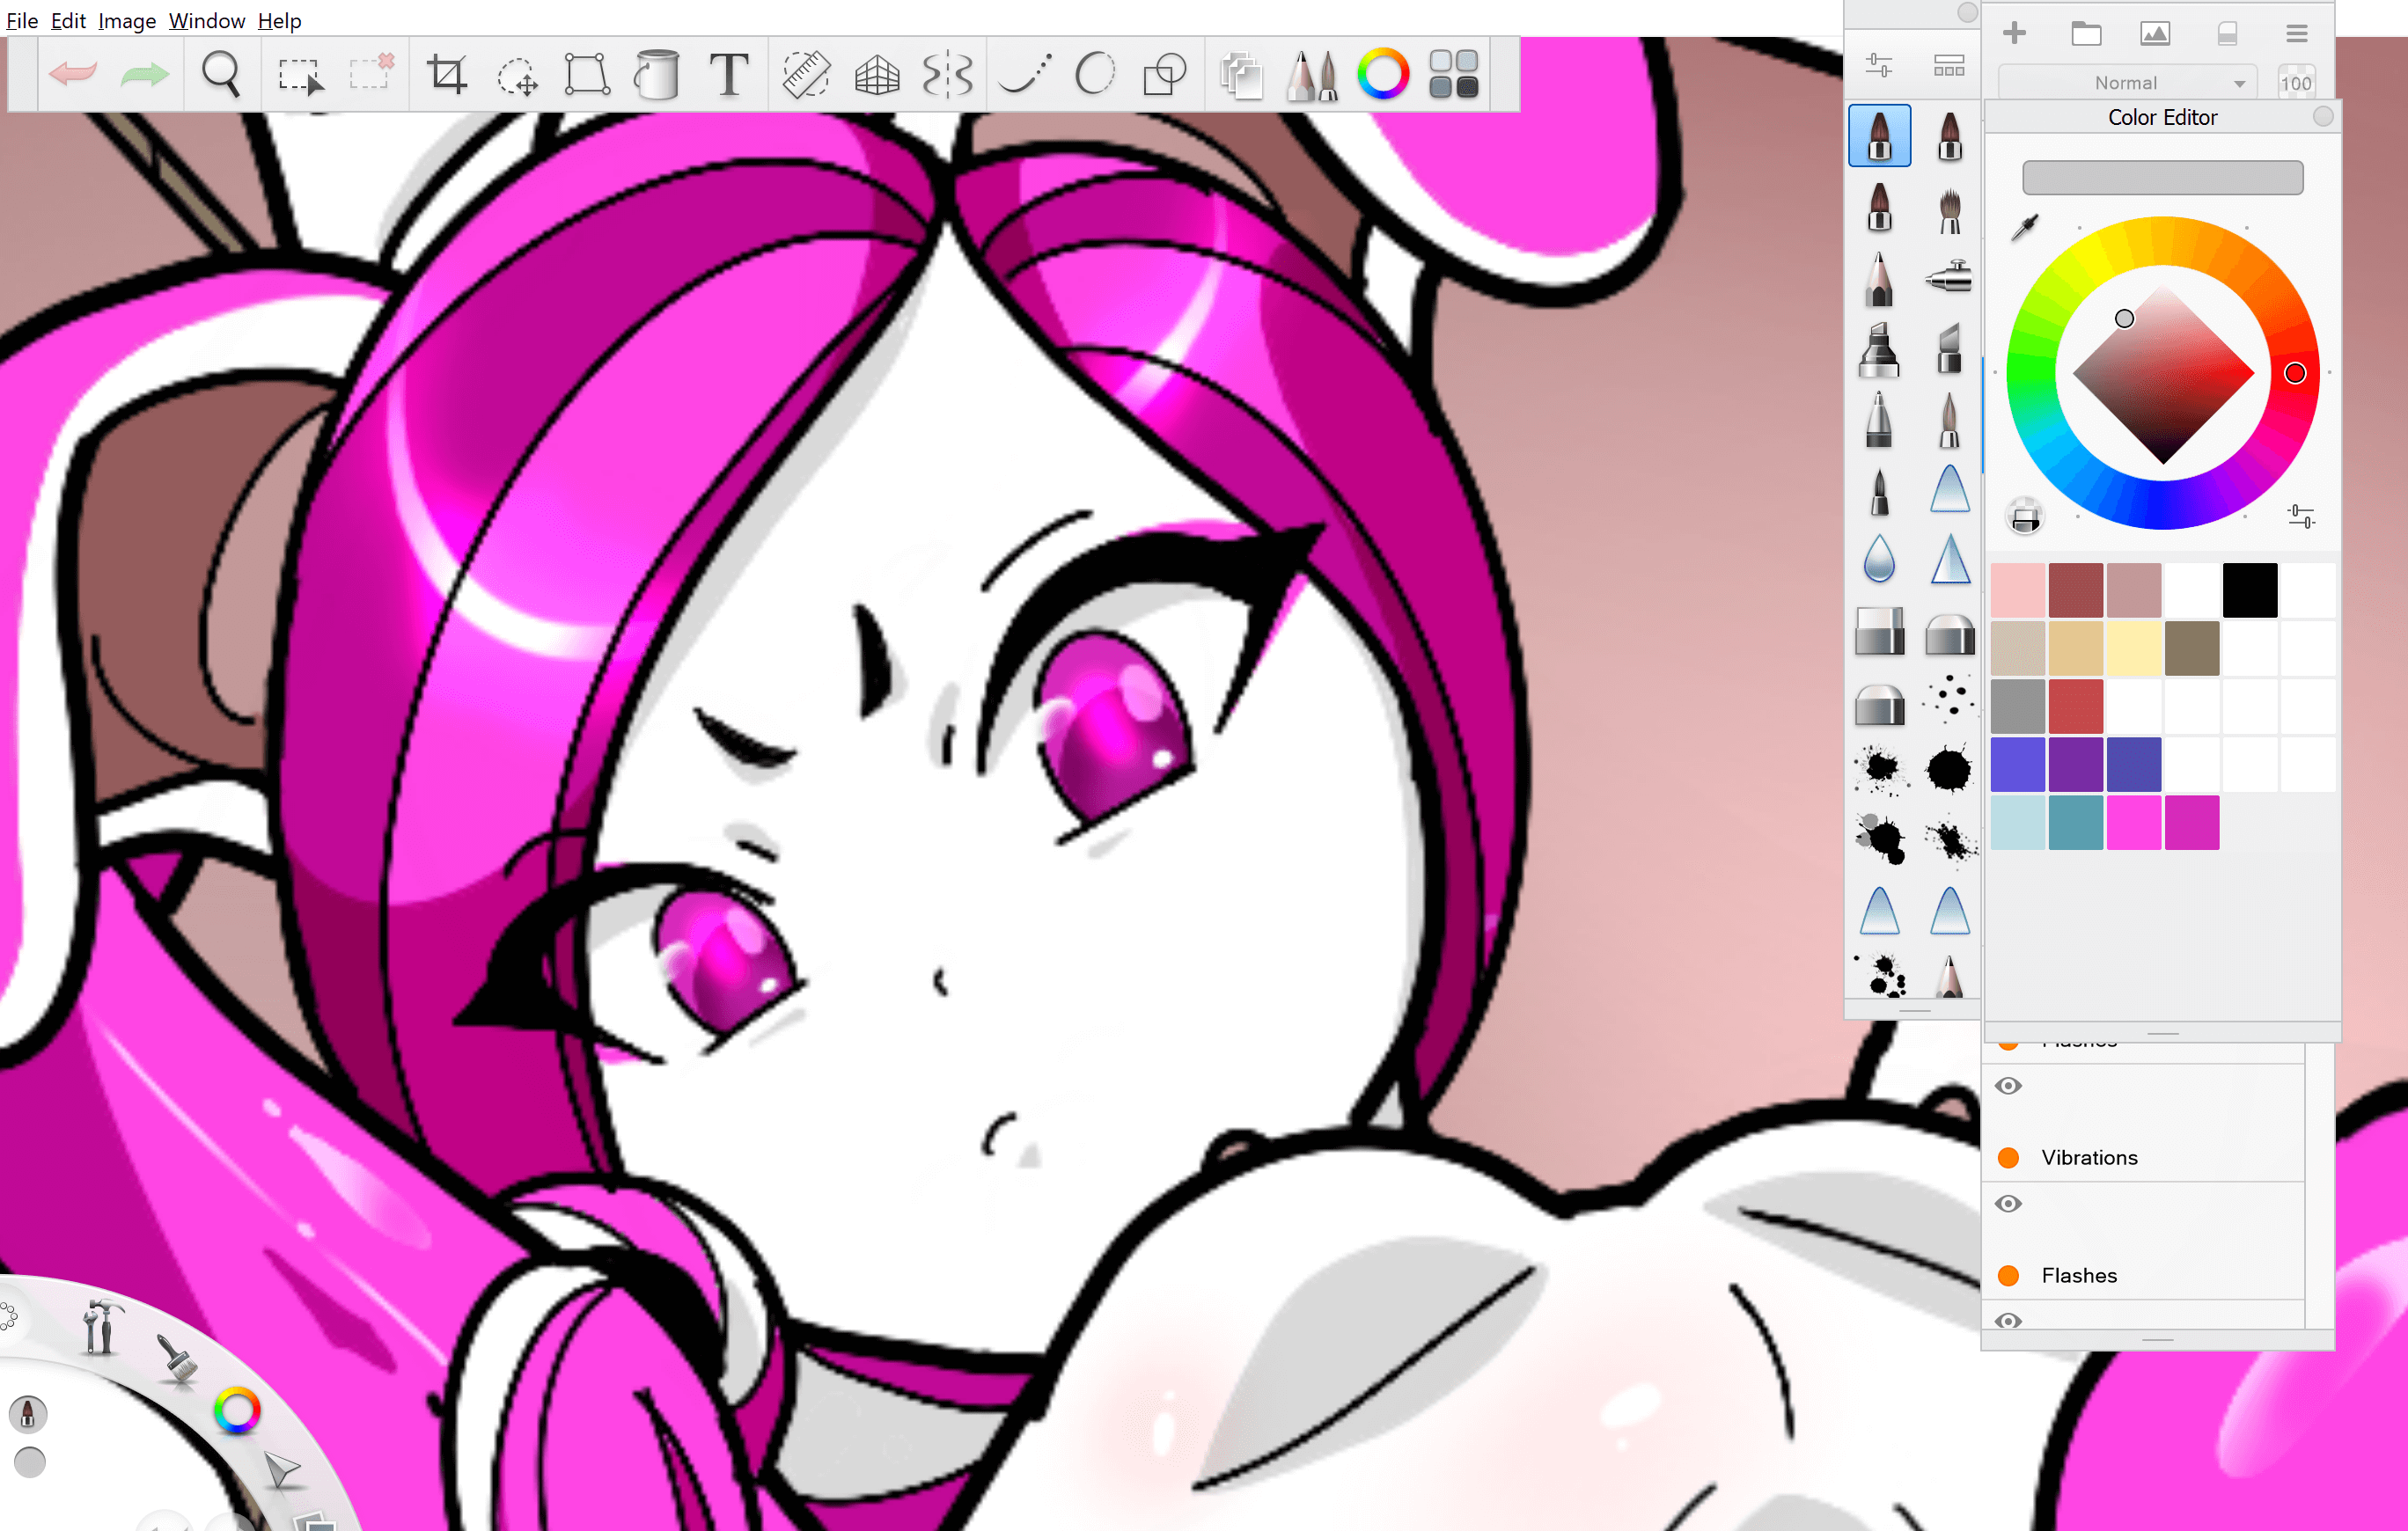The width and height of the screenshot is (2408, 1531).
Task: Click the Text tool icon
Action: (729, 75)
